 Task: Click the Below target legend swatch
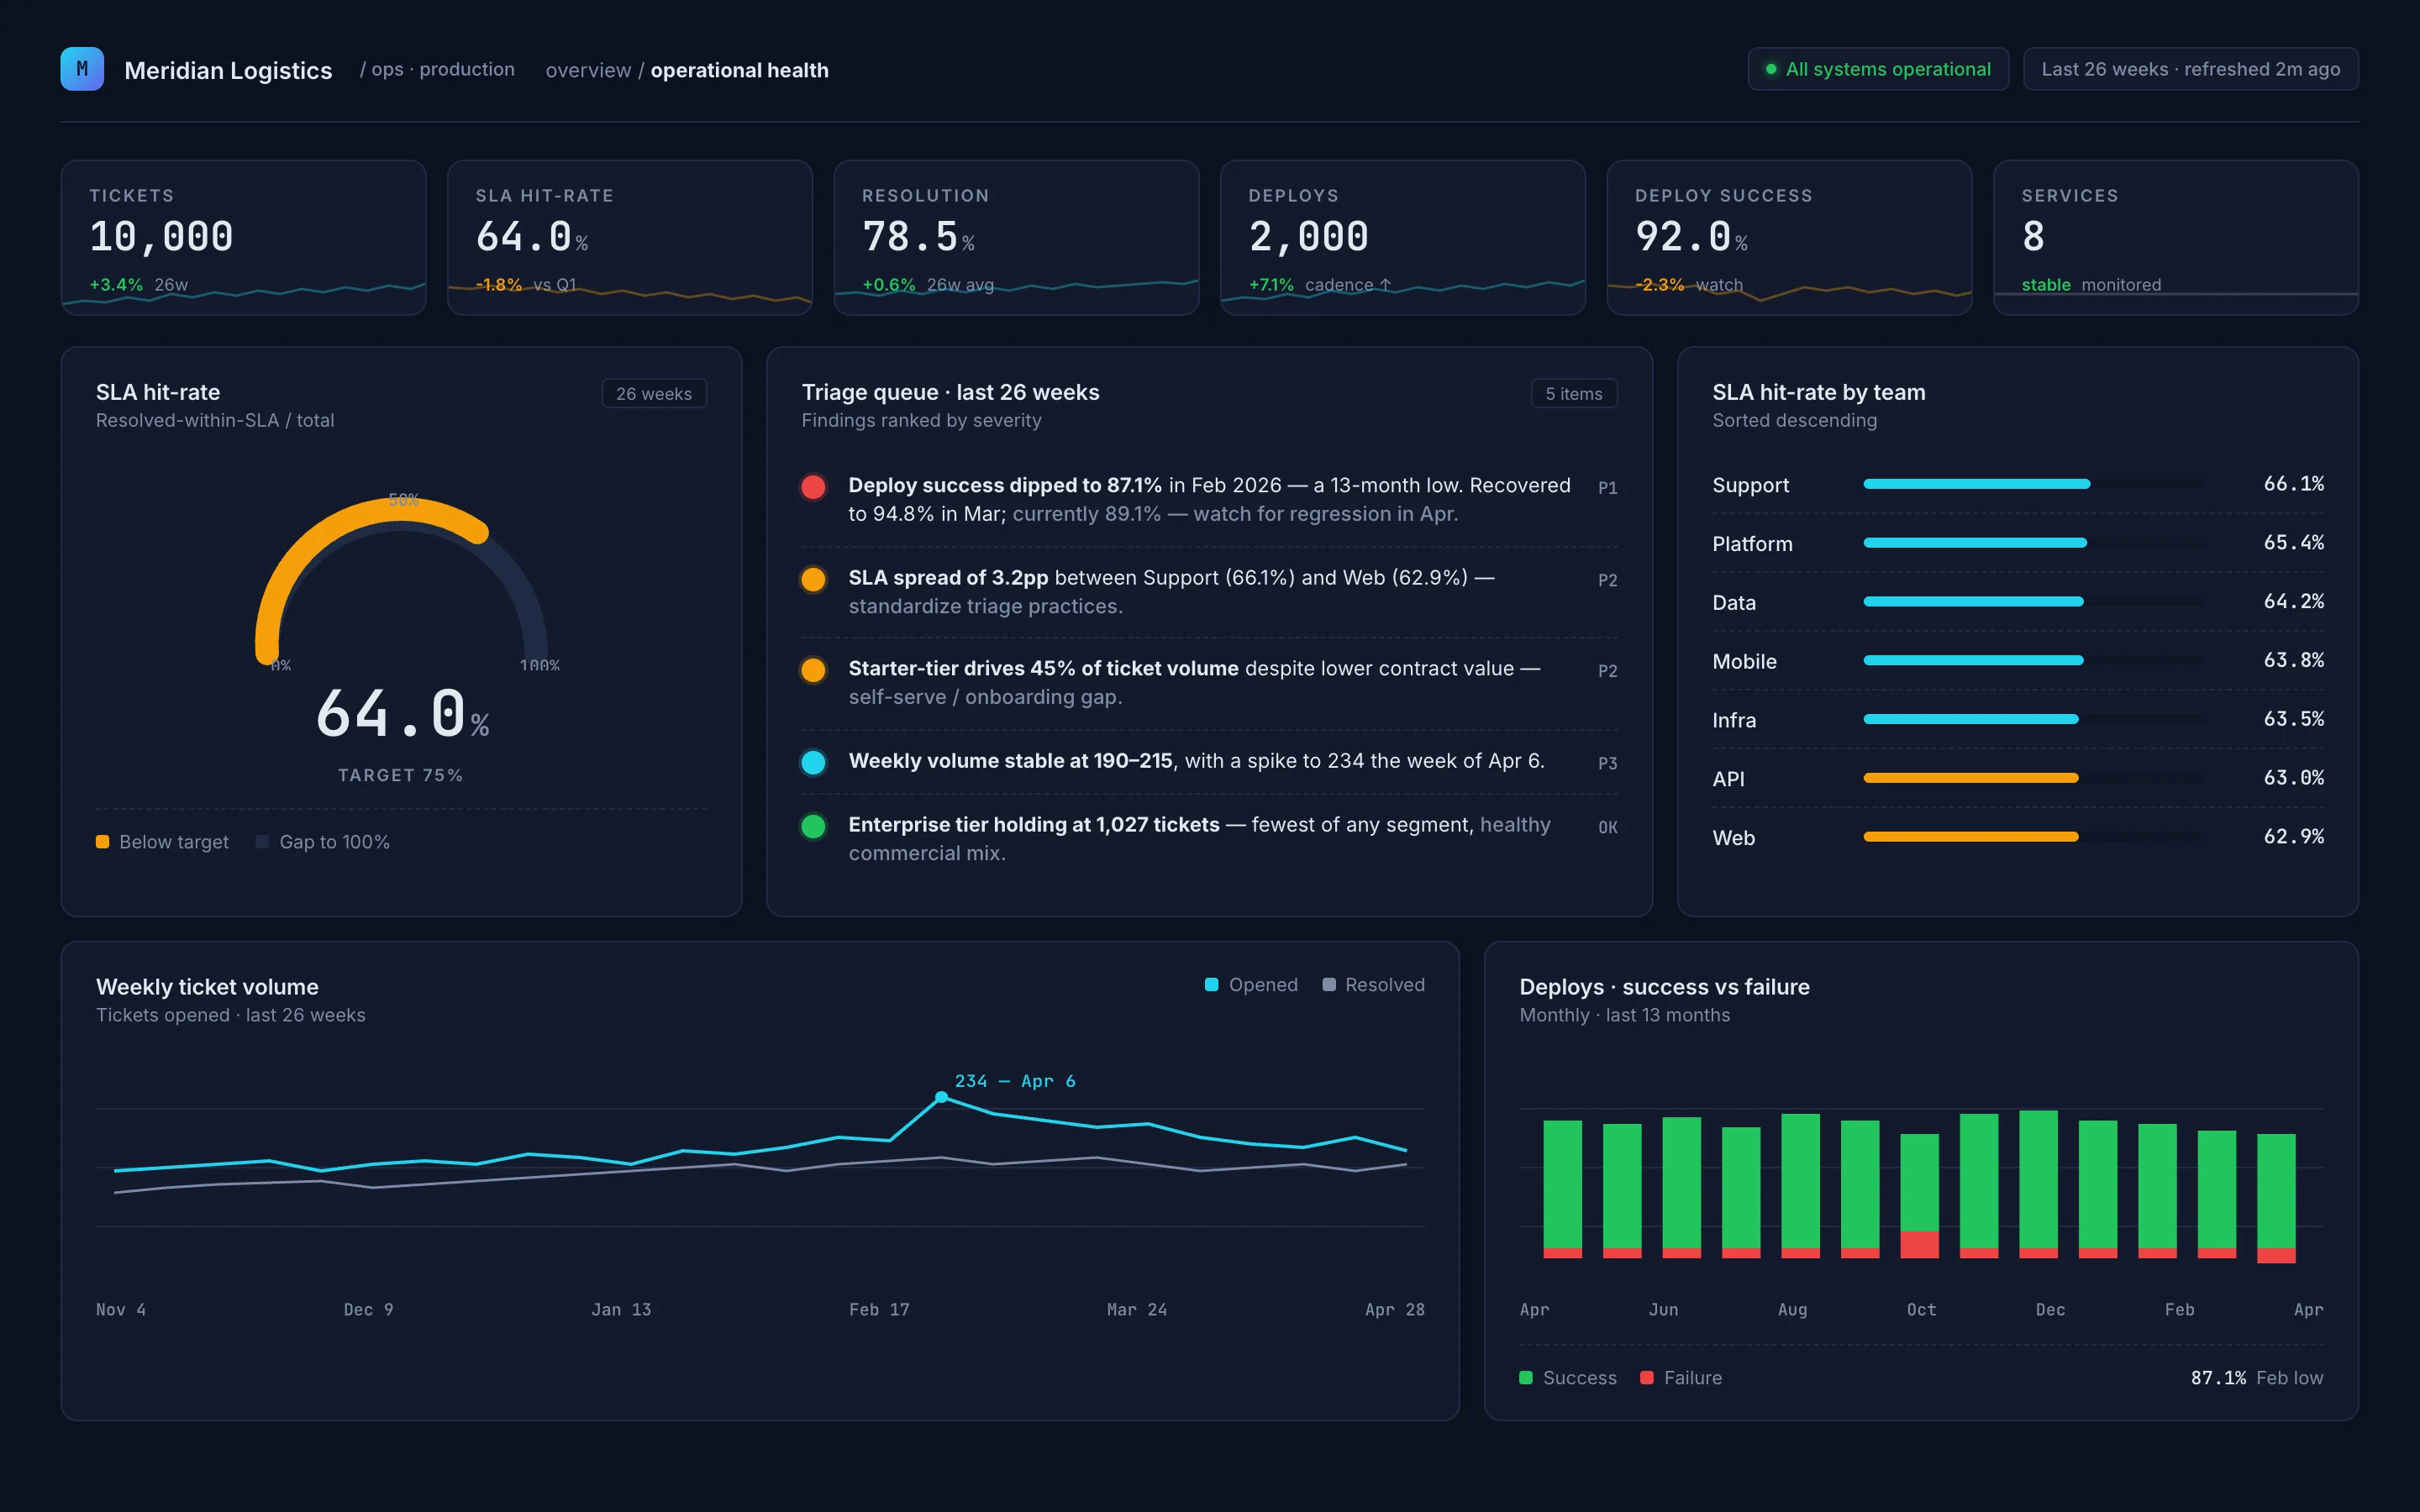(102, 842)
